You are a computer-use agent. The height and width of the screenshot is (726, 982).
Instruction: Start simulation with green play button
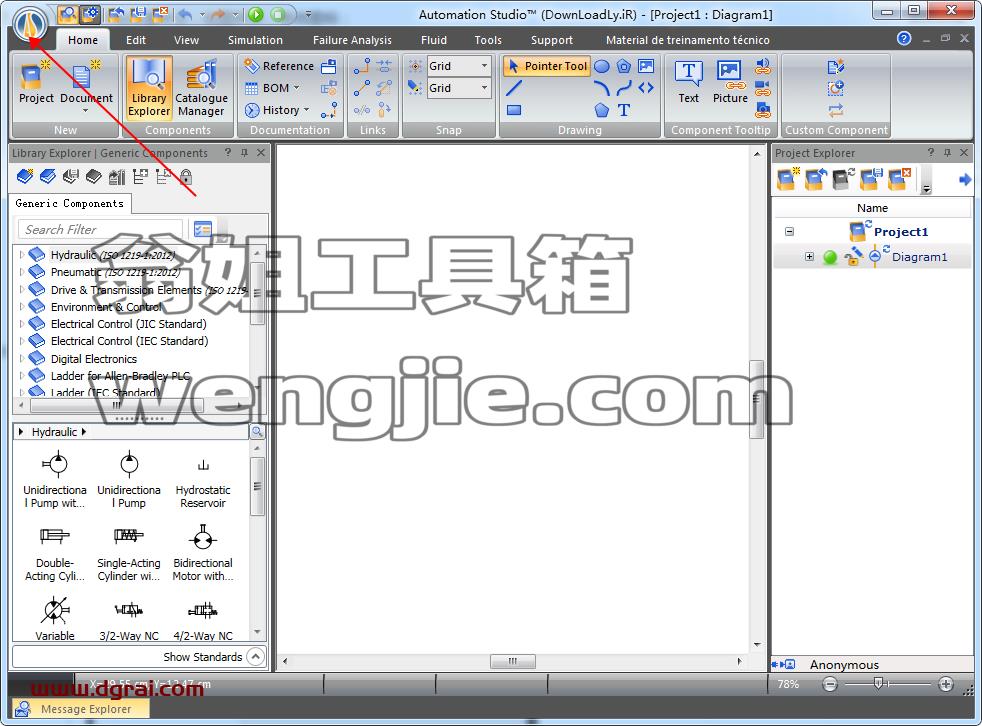click(256, 14)
